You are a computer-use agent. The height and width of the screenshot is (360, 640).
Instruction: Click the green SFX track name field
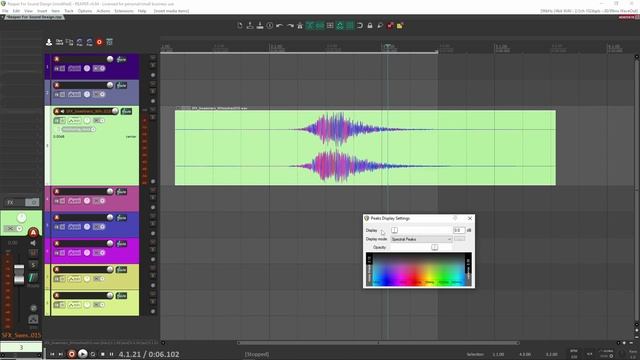[88, 111]
